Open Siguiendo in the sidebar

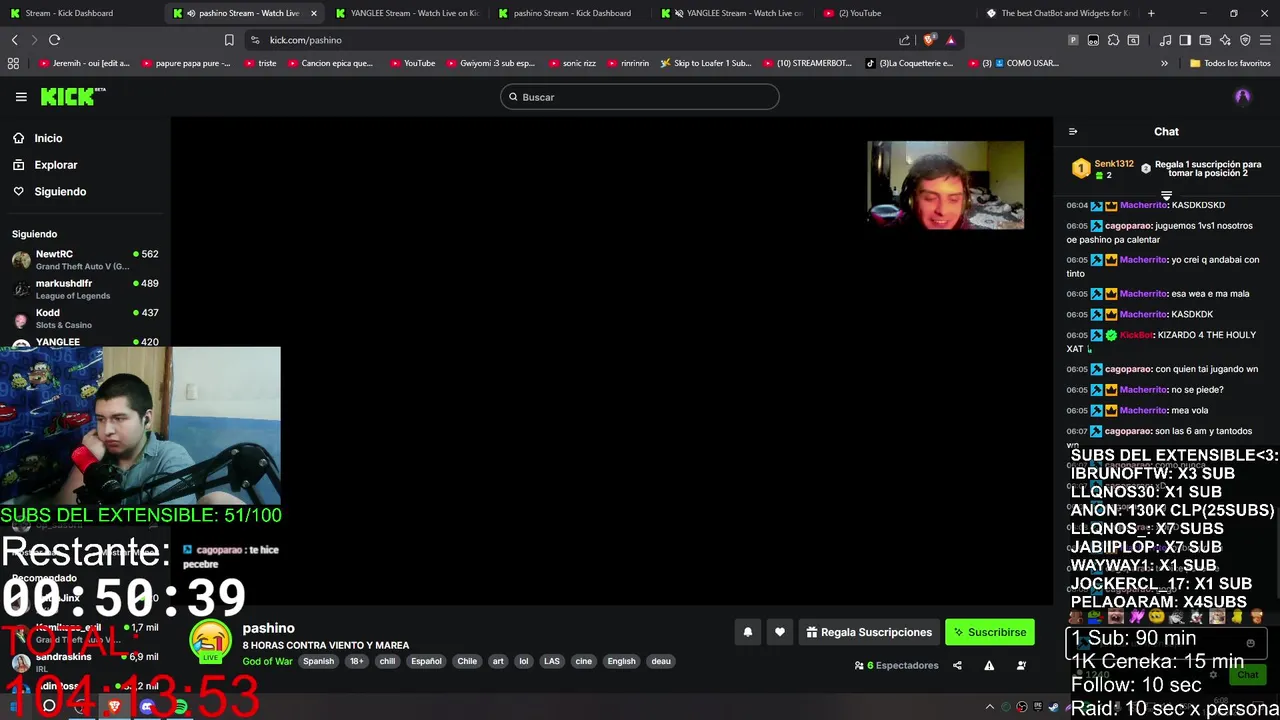click(60, 192)
